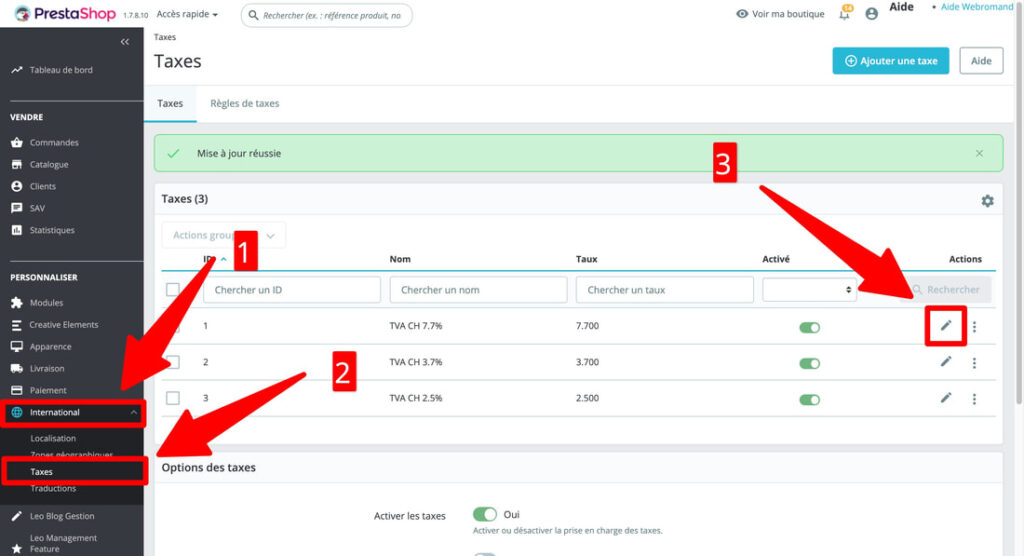The height and width of the screenshot is (556, 1024).
Task: Open the Activé filter dropdown
Action: pos(808,290)
